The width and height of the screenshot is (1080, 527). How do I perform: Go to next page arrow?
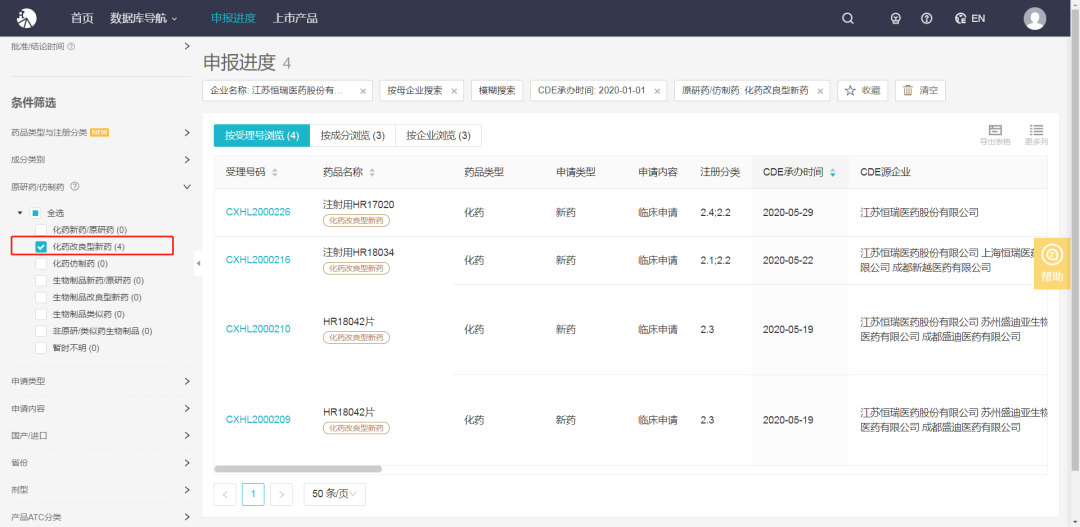point(281,494)
